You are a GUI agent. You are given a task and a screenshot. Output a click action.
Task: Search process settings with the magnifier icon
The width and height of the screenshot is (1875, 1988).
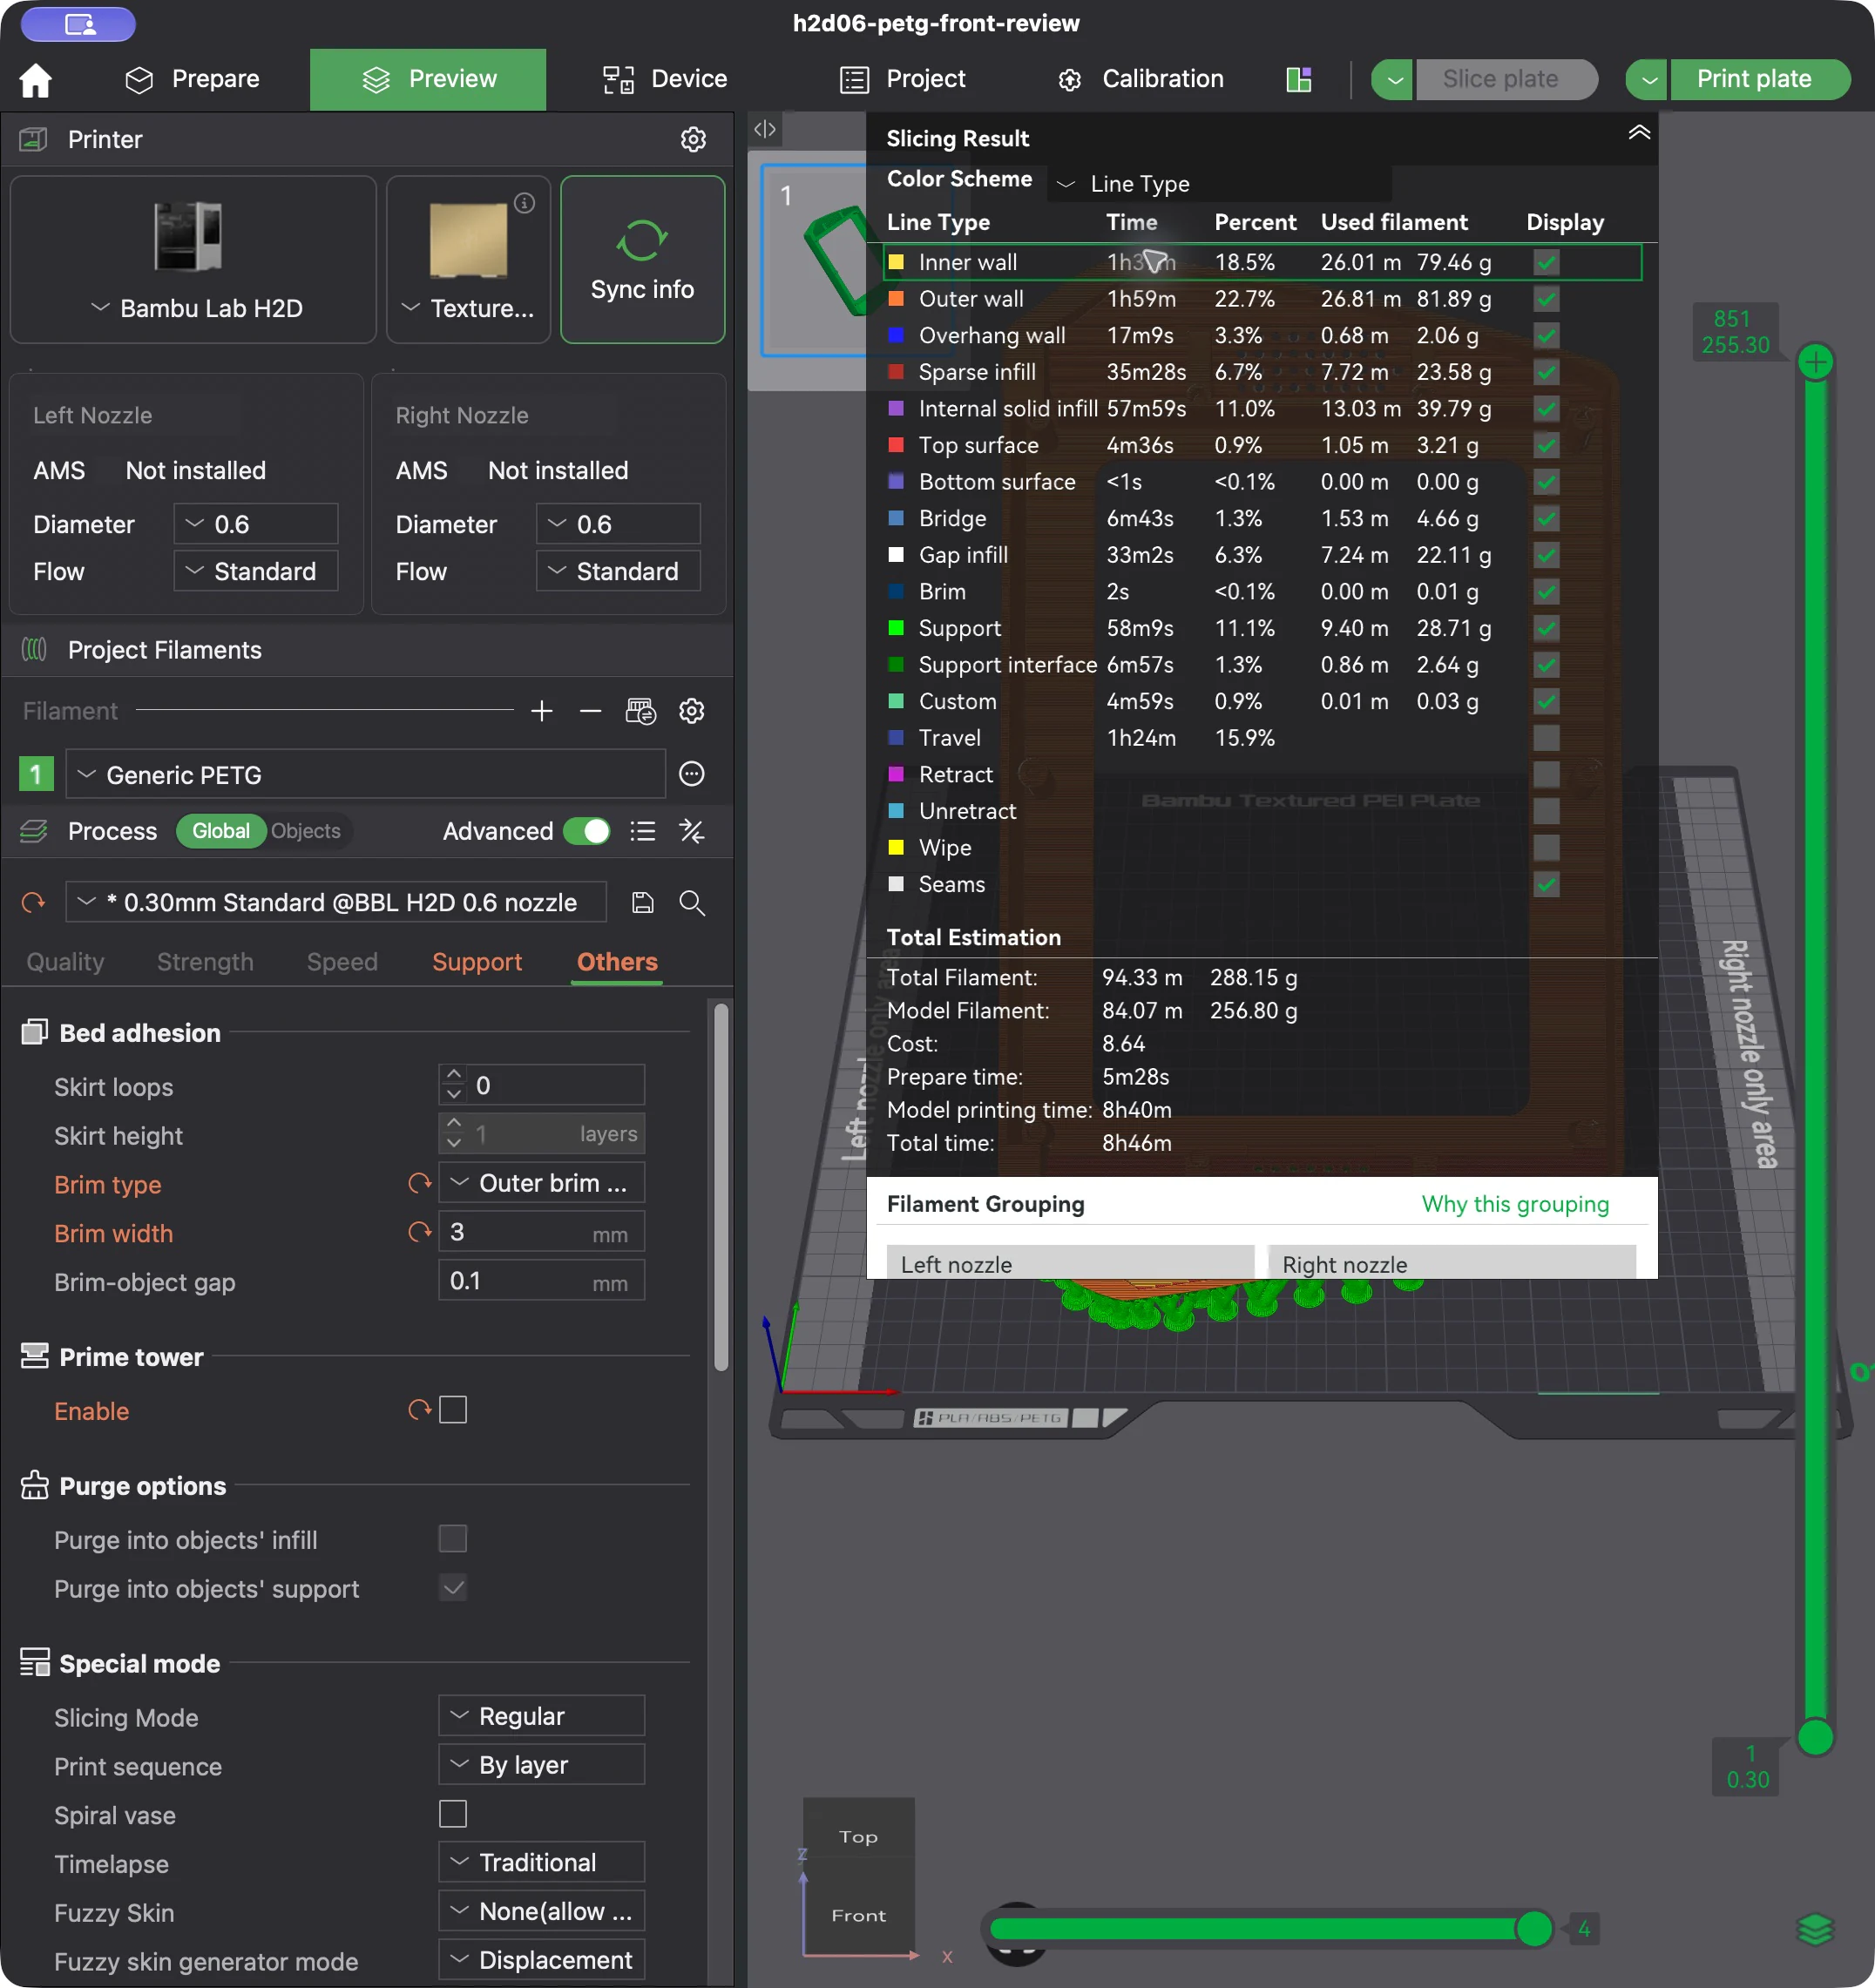point(692,903)
